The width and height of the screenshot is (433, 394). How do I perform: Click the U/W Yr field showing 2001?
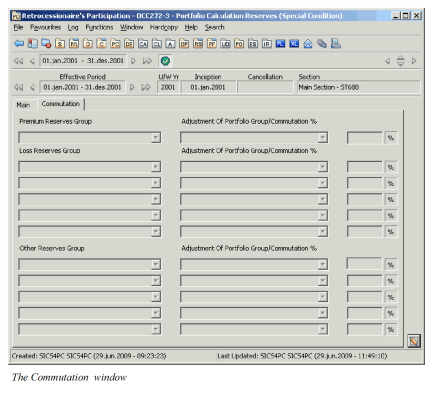[168, 87]
